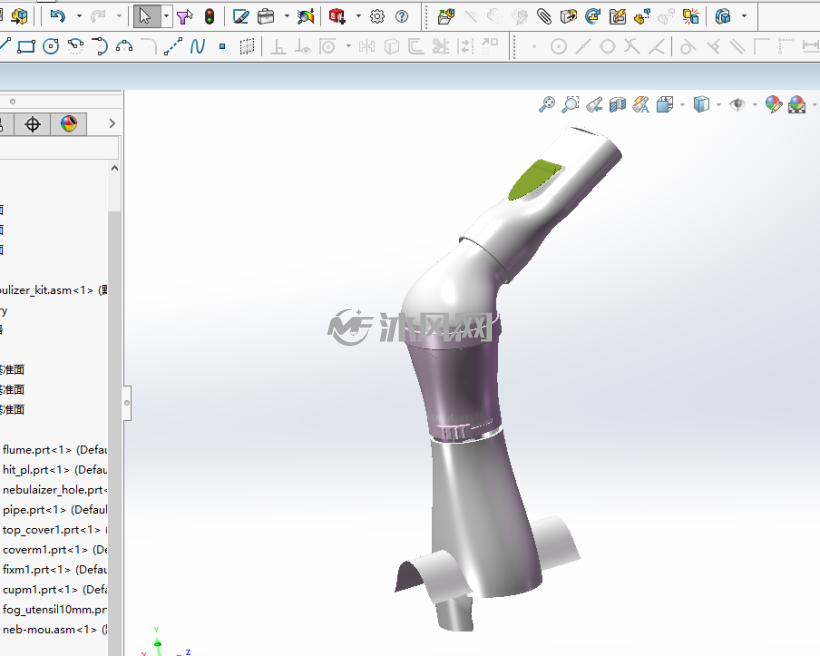Toggle the Section View icon
Image resolution: width=820 pixels, height=656 pixels.
(x=618, y=105)
